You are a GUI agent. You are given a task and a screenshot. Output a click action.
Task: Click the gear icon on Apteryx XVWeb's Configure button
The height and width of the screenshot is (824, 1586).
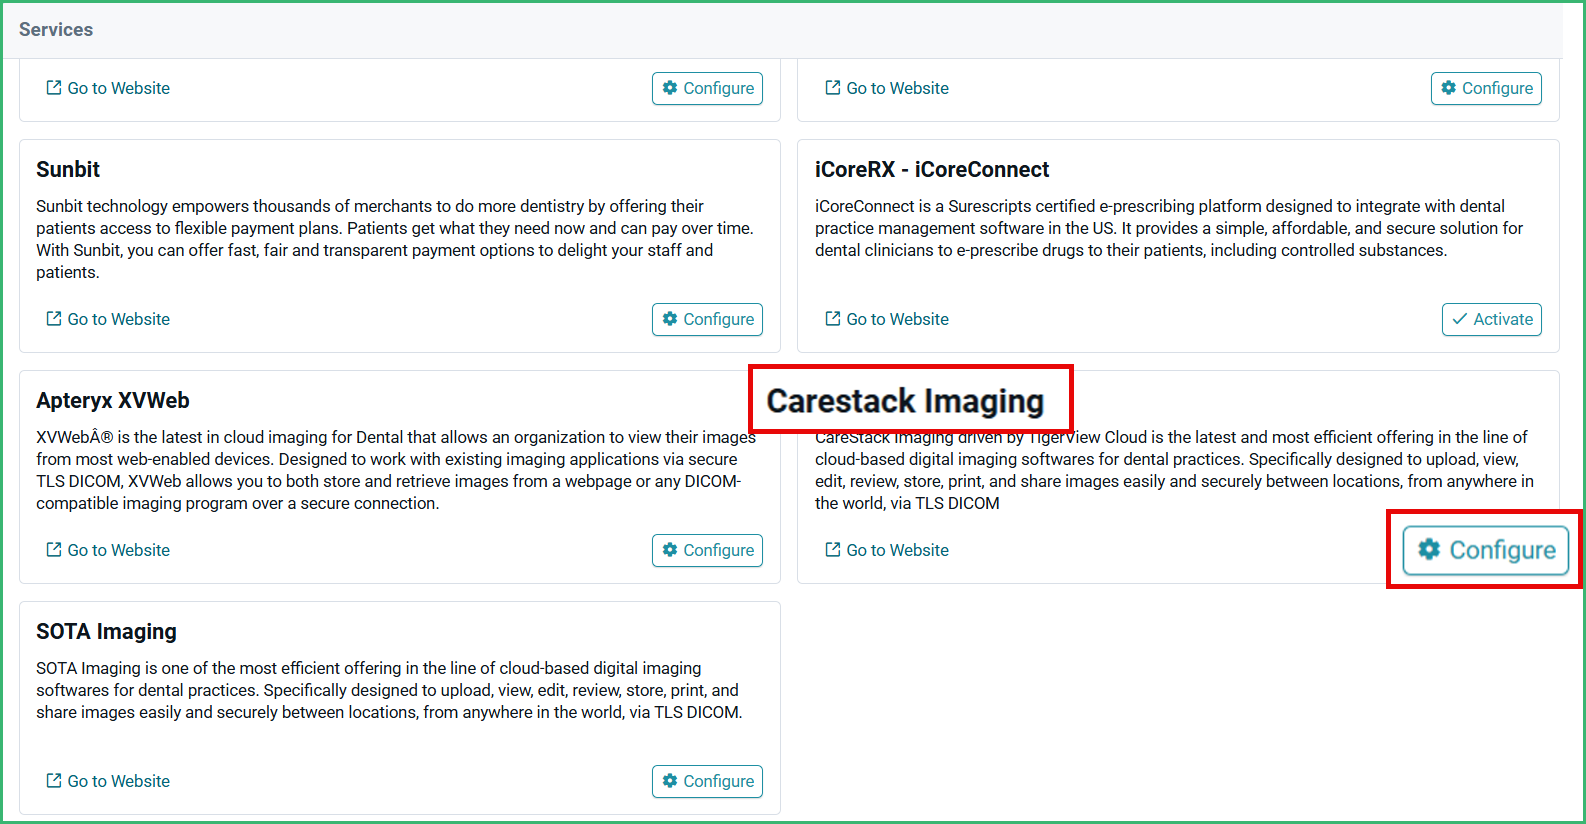coord(670,550)
